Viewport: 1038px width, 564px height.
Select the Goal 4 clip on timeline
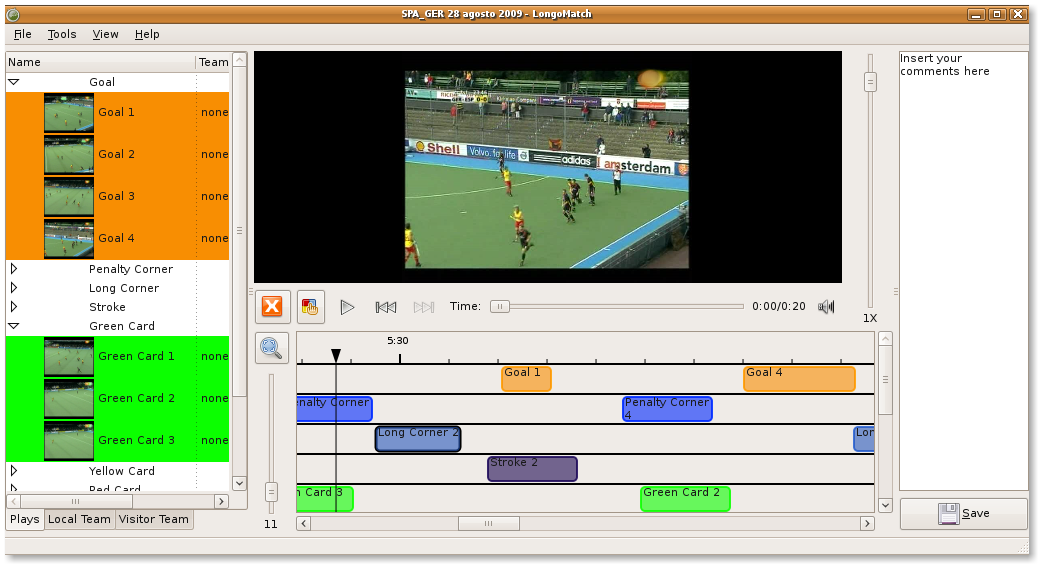coord(798,379)
